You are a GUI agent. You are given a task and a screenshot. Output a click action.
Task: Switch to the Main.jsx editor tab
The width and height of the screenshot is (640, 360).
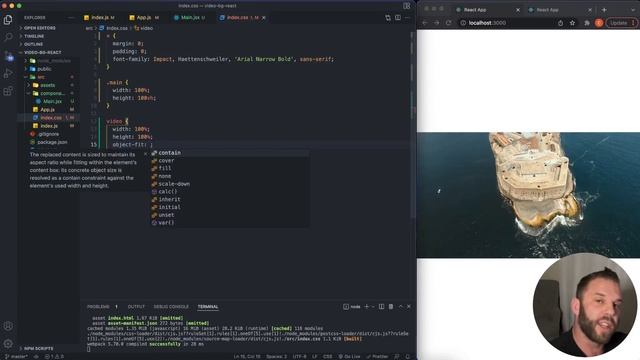point(190,18)
